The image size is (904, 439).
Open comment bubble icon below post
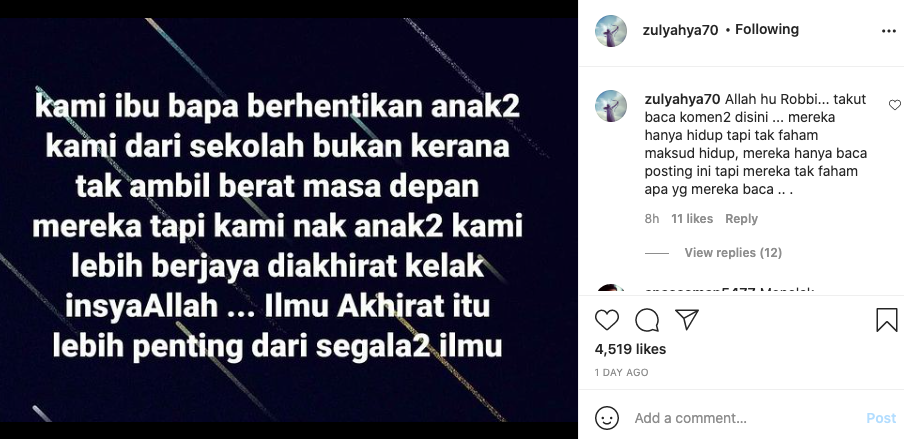pos(647,320)
